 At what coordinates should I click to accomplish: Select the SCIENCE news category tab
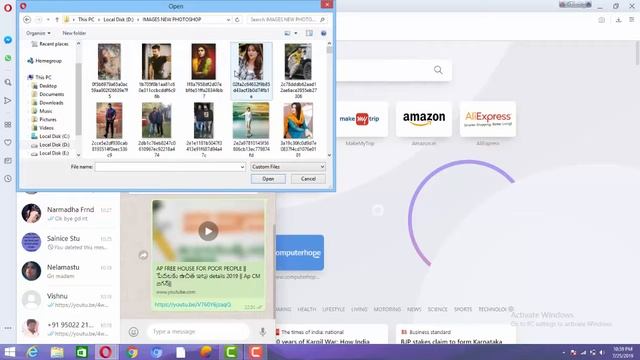438,309
